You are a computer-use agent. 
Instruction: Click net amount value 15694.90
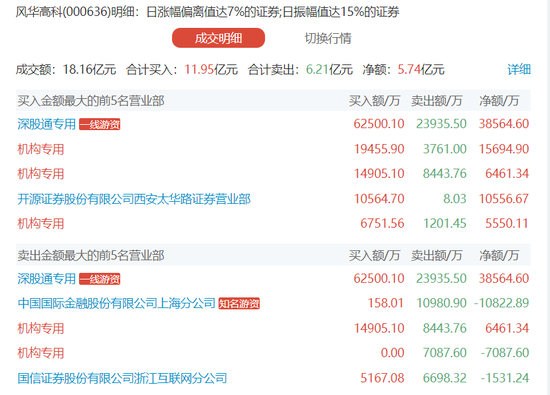click(x=504, y=149)
